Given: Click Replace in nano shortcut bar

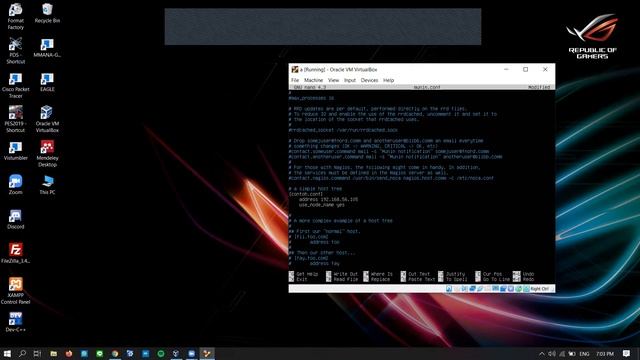Looking at the screenshot, I should click(376, 279).
